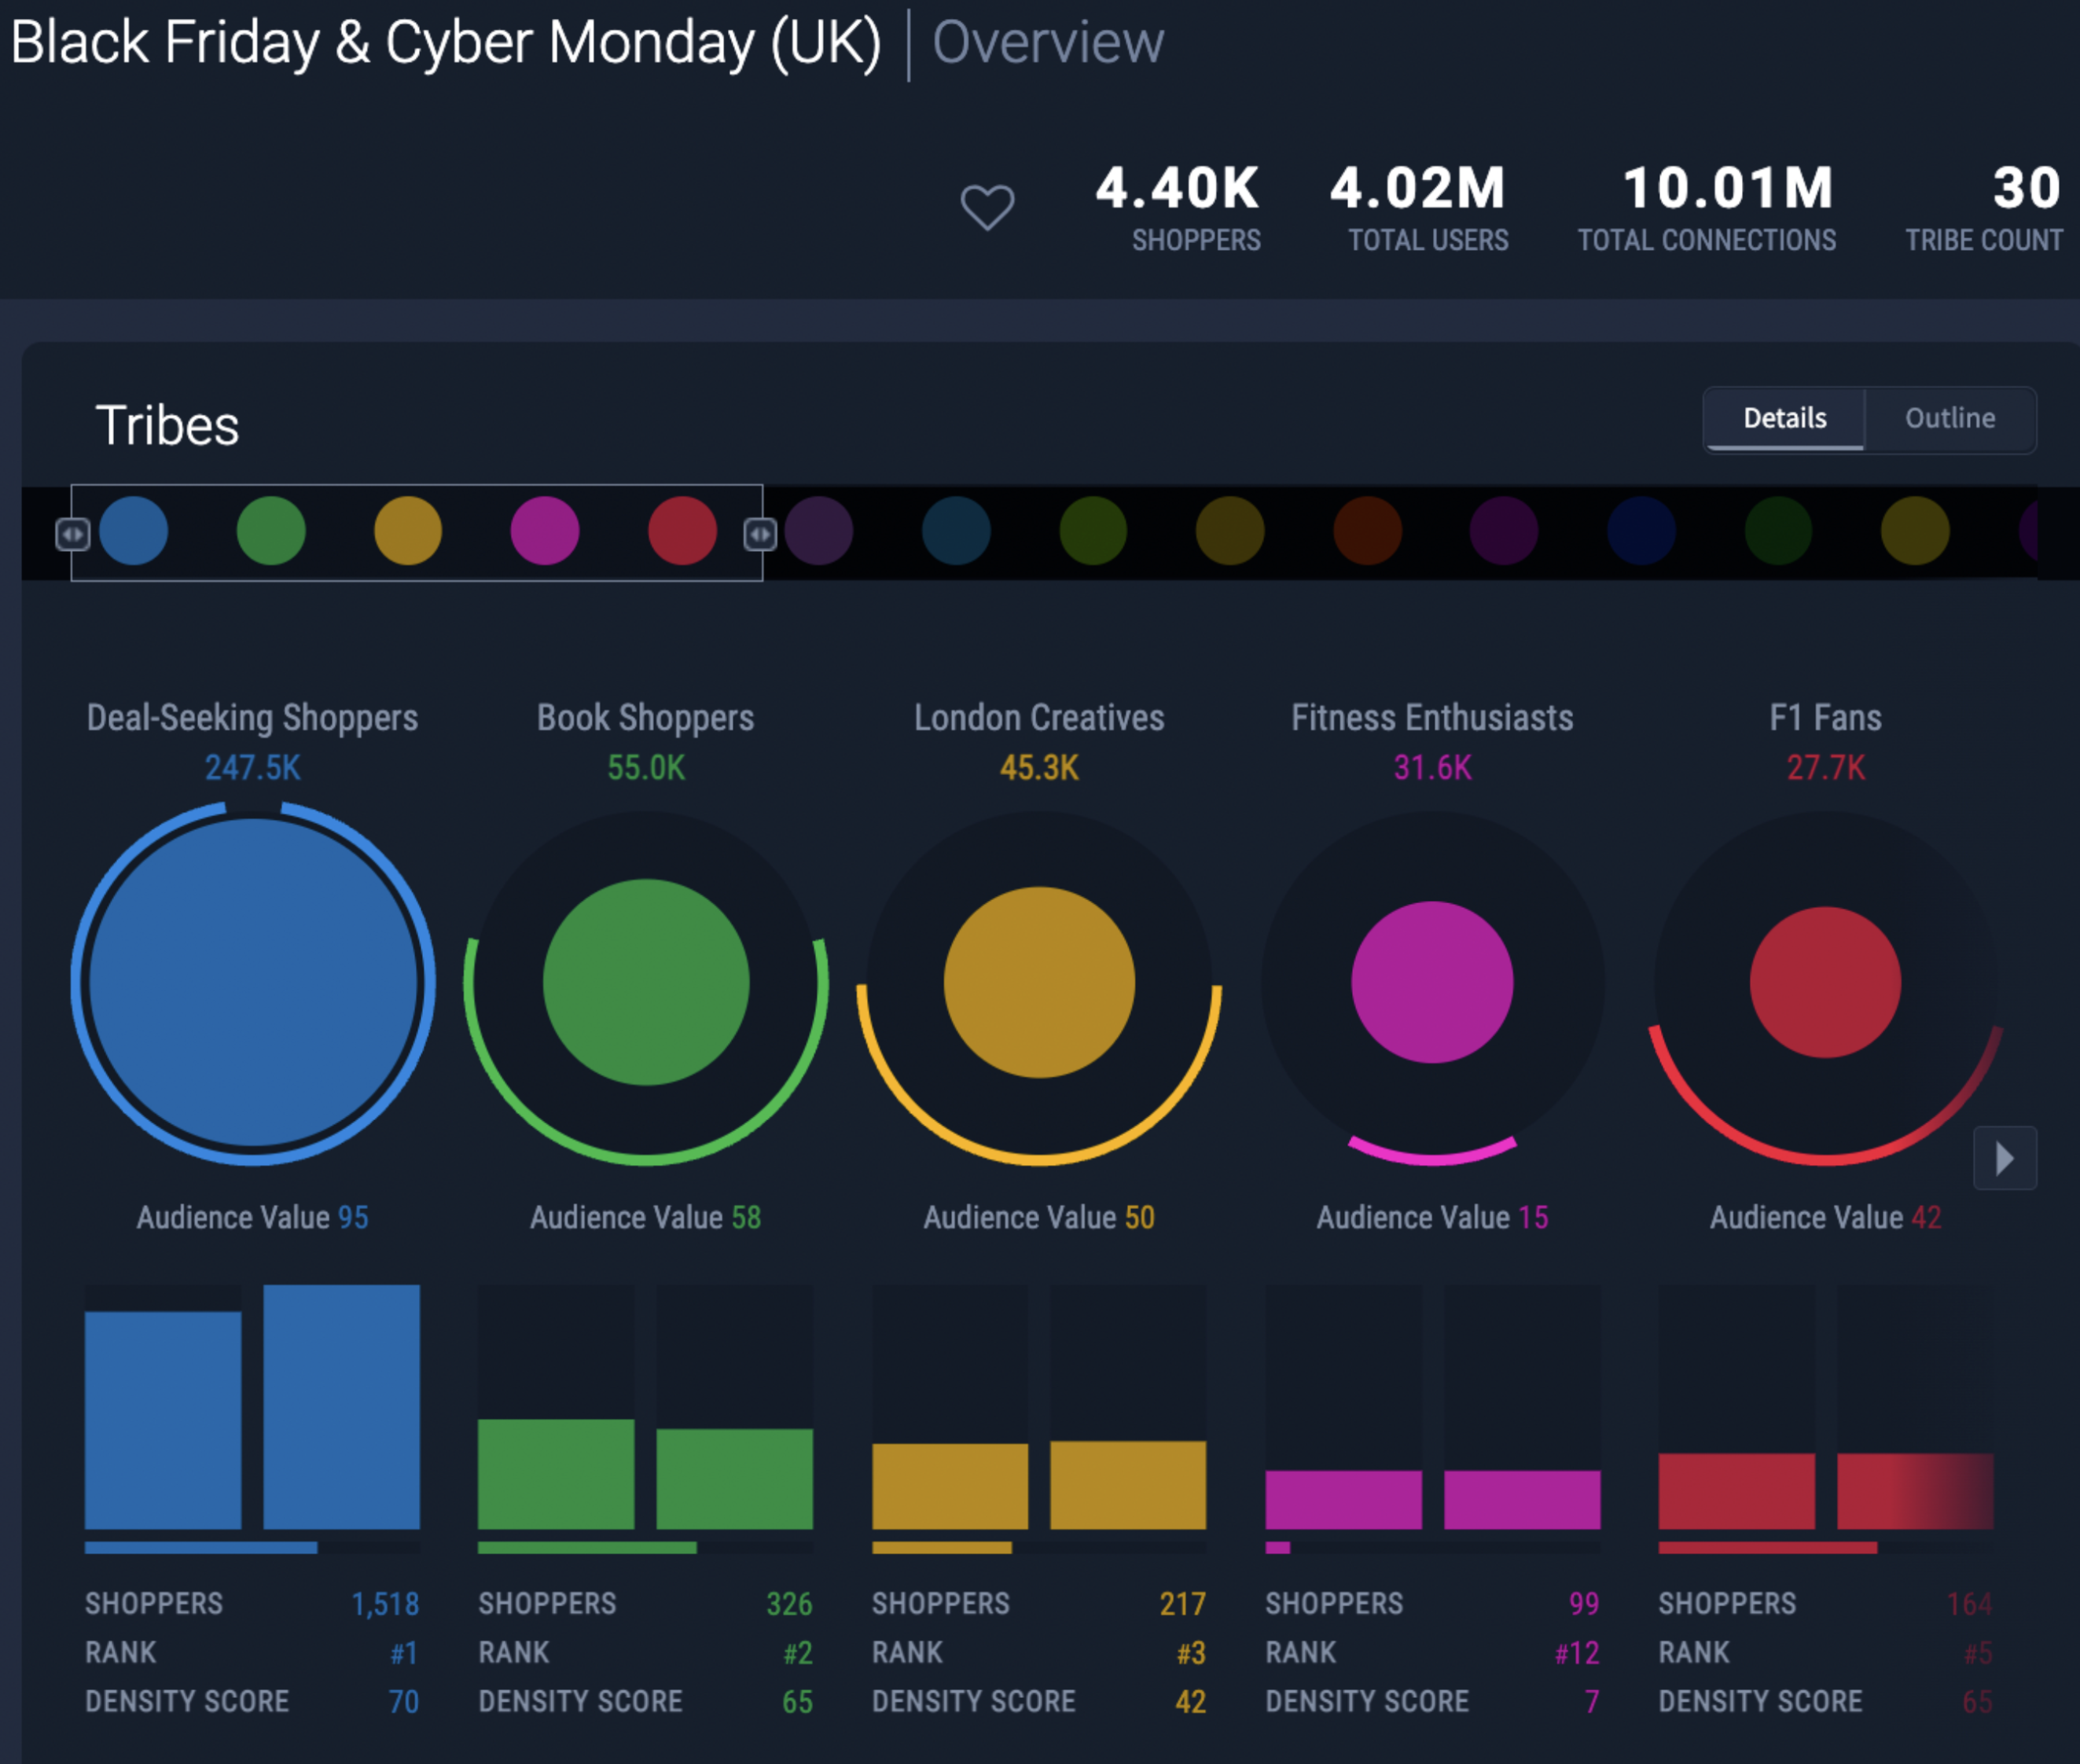Switch to the Outline tab
Screen dimensions: 2080x1764
(x=1950, y=418)
